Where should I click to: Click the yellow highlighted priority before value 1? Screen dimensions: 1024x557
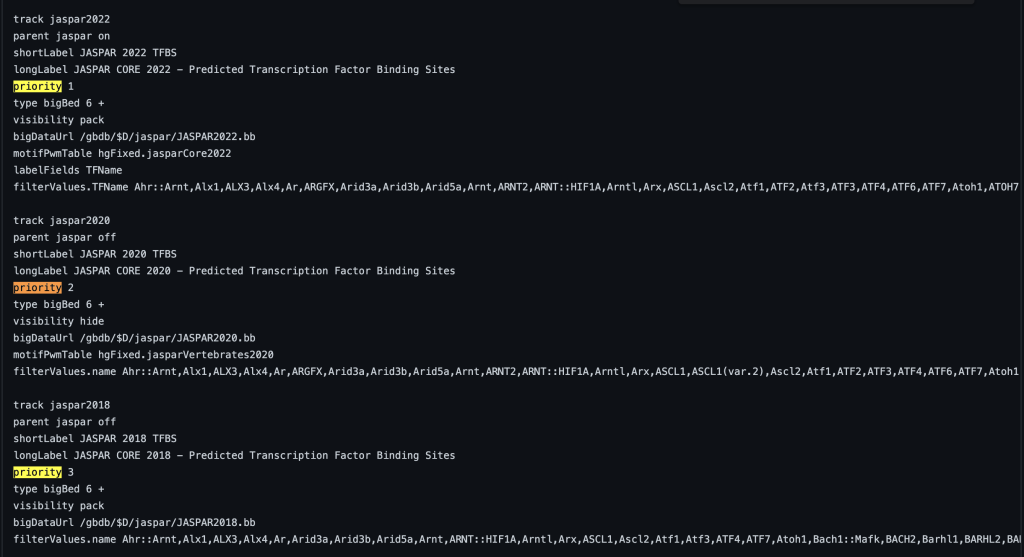pyautogui.click(x=37, y=86)
